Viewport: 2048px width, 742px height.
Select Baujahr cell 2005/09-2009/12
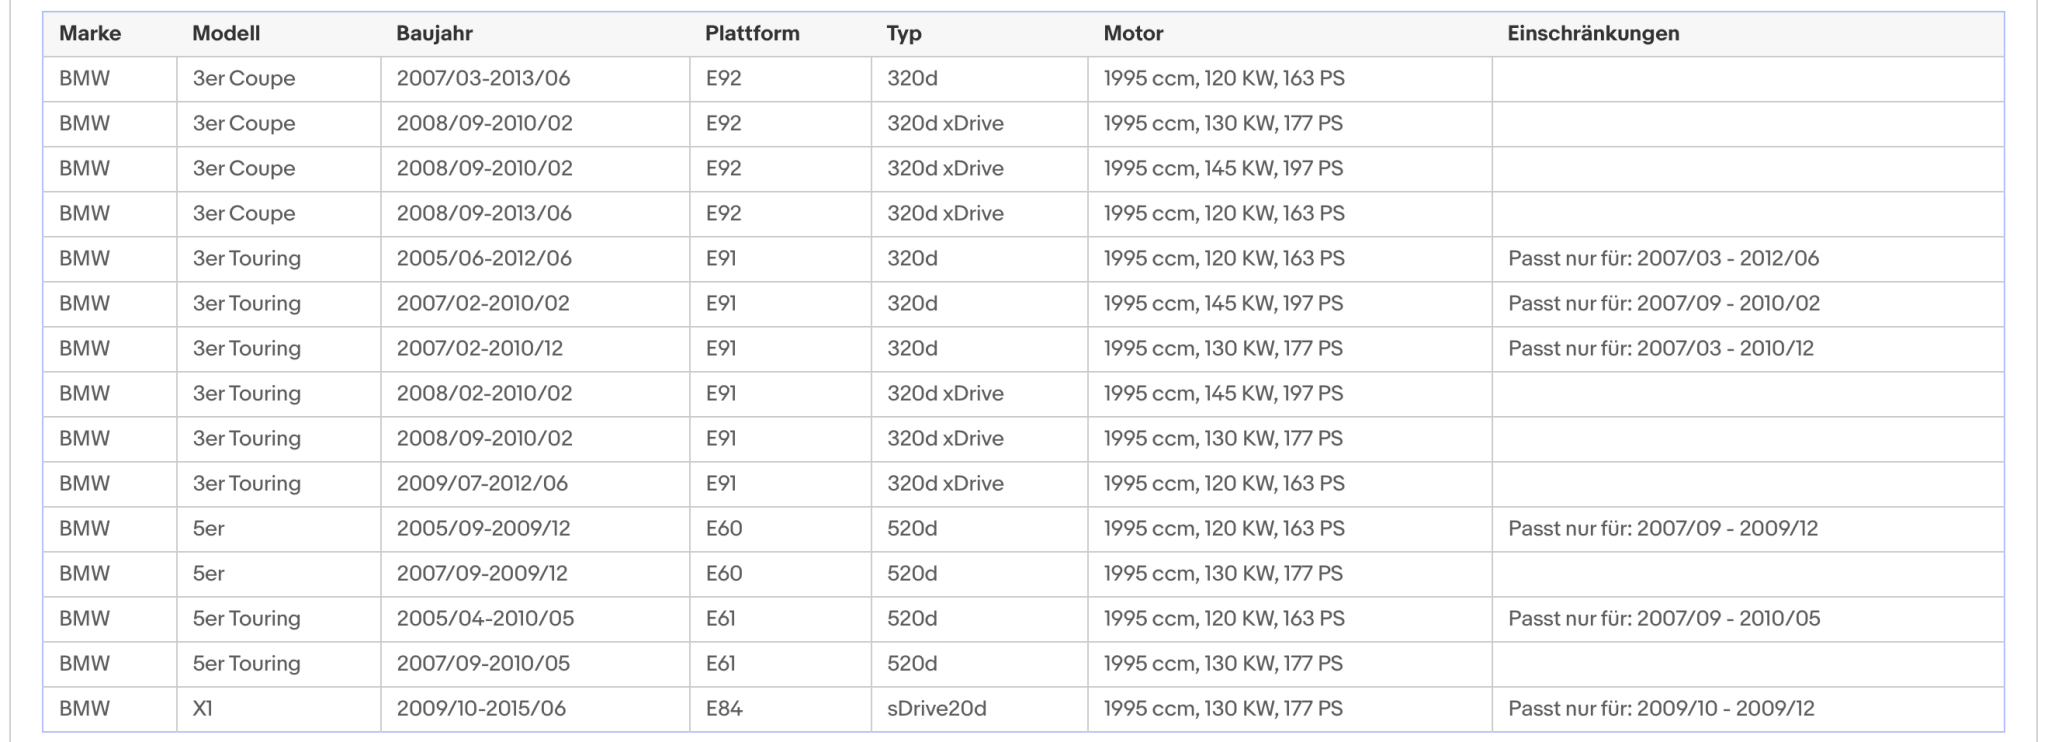(x=535, y=529)
